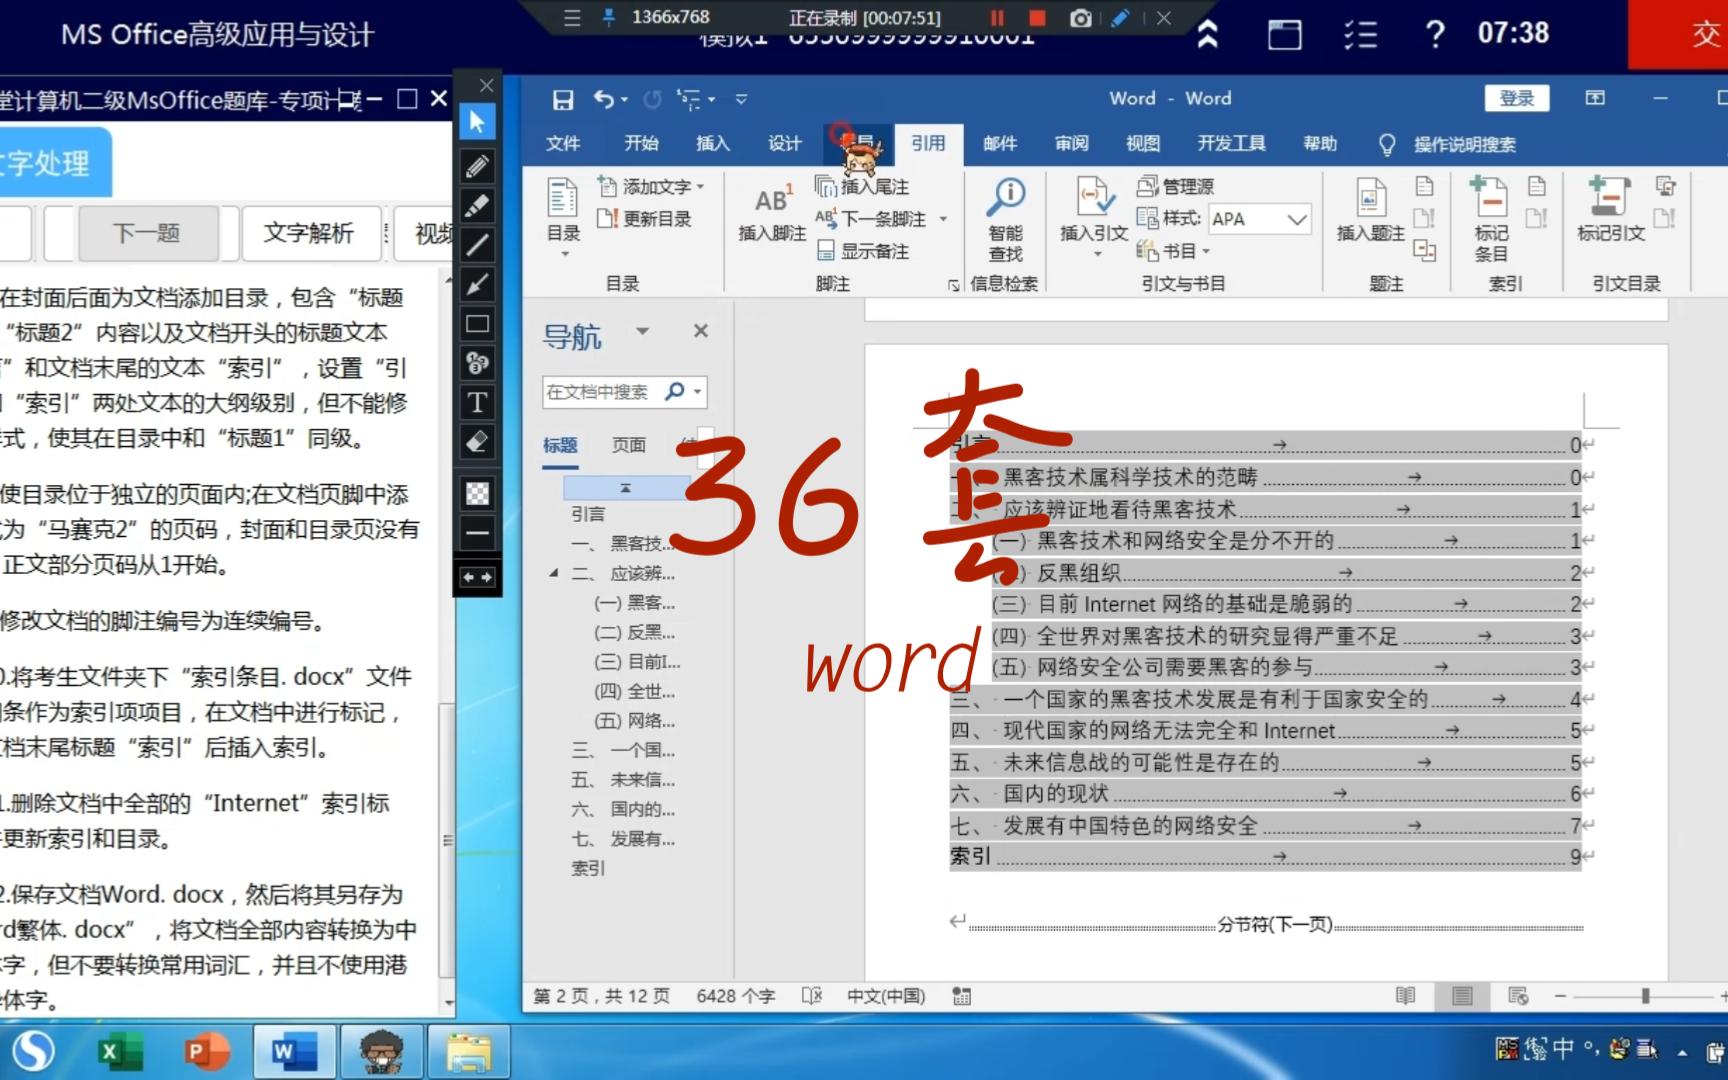Open the footnote dialog launcher in 脚注 group
This screenshot has width=1728, height=1080.
click(x=953, y=285)
